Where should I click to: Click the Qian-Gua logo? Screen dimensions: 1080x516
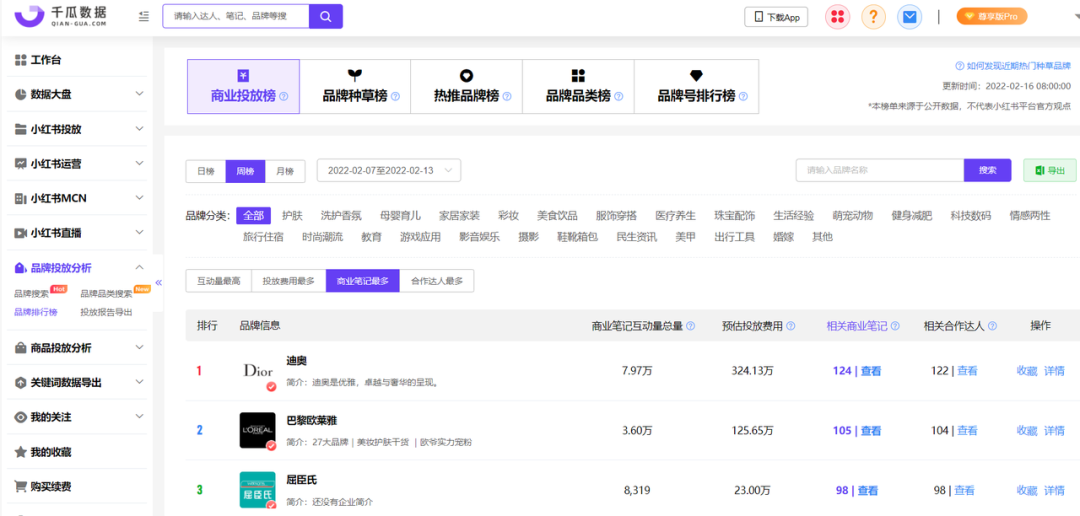(60, 15)
